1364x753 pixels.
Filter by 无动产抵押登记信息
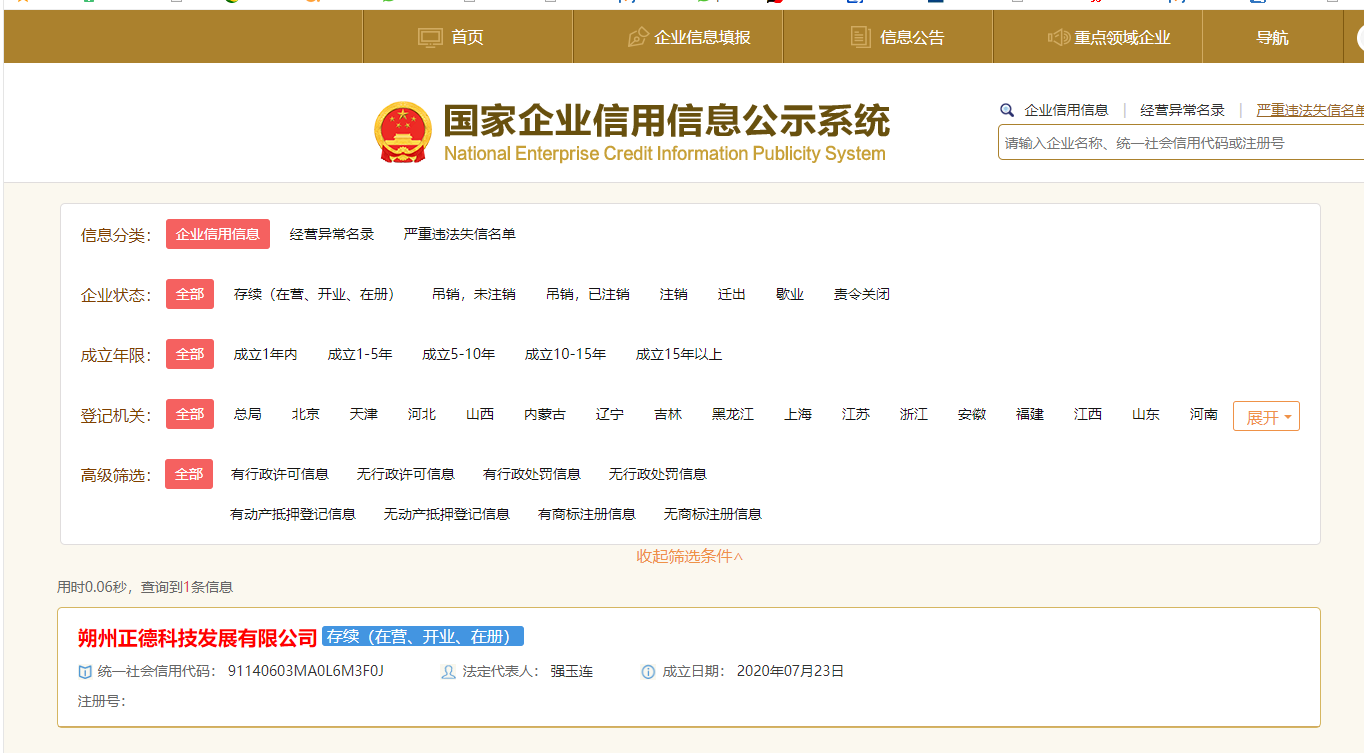tap(447, 514)
